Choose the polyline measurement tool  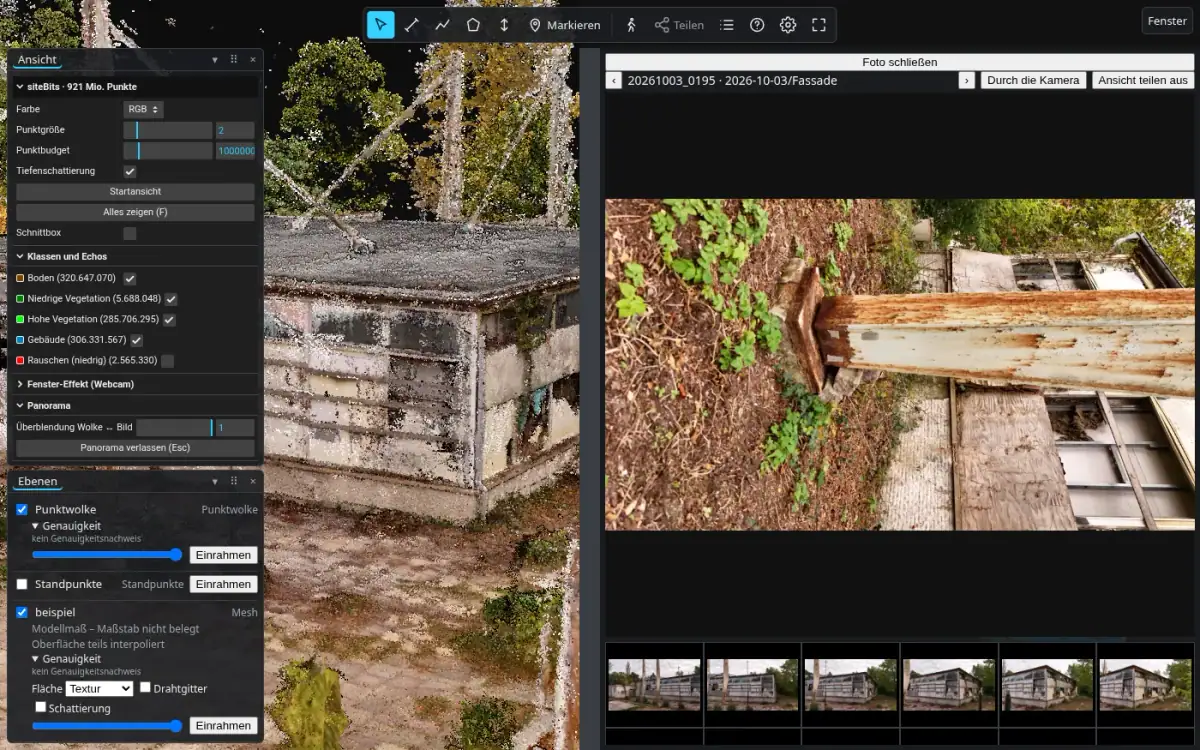(x=442, y=25)
